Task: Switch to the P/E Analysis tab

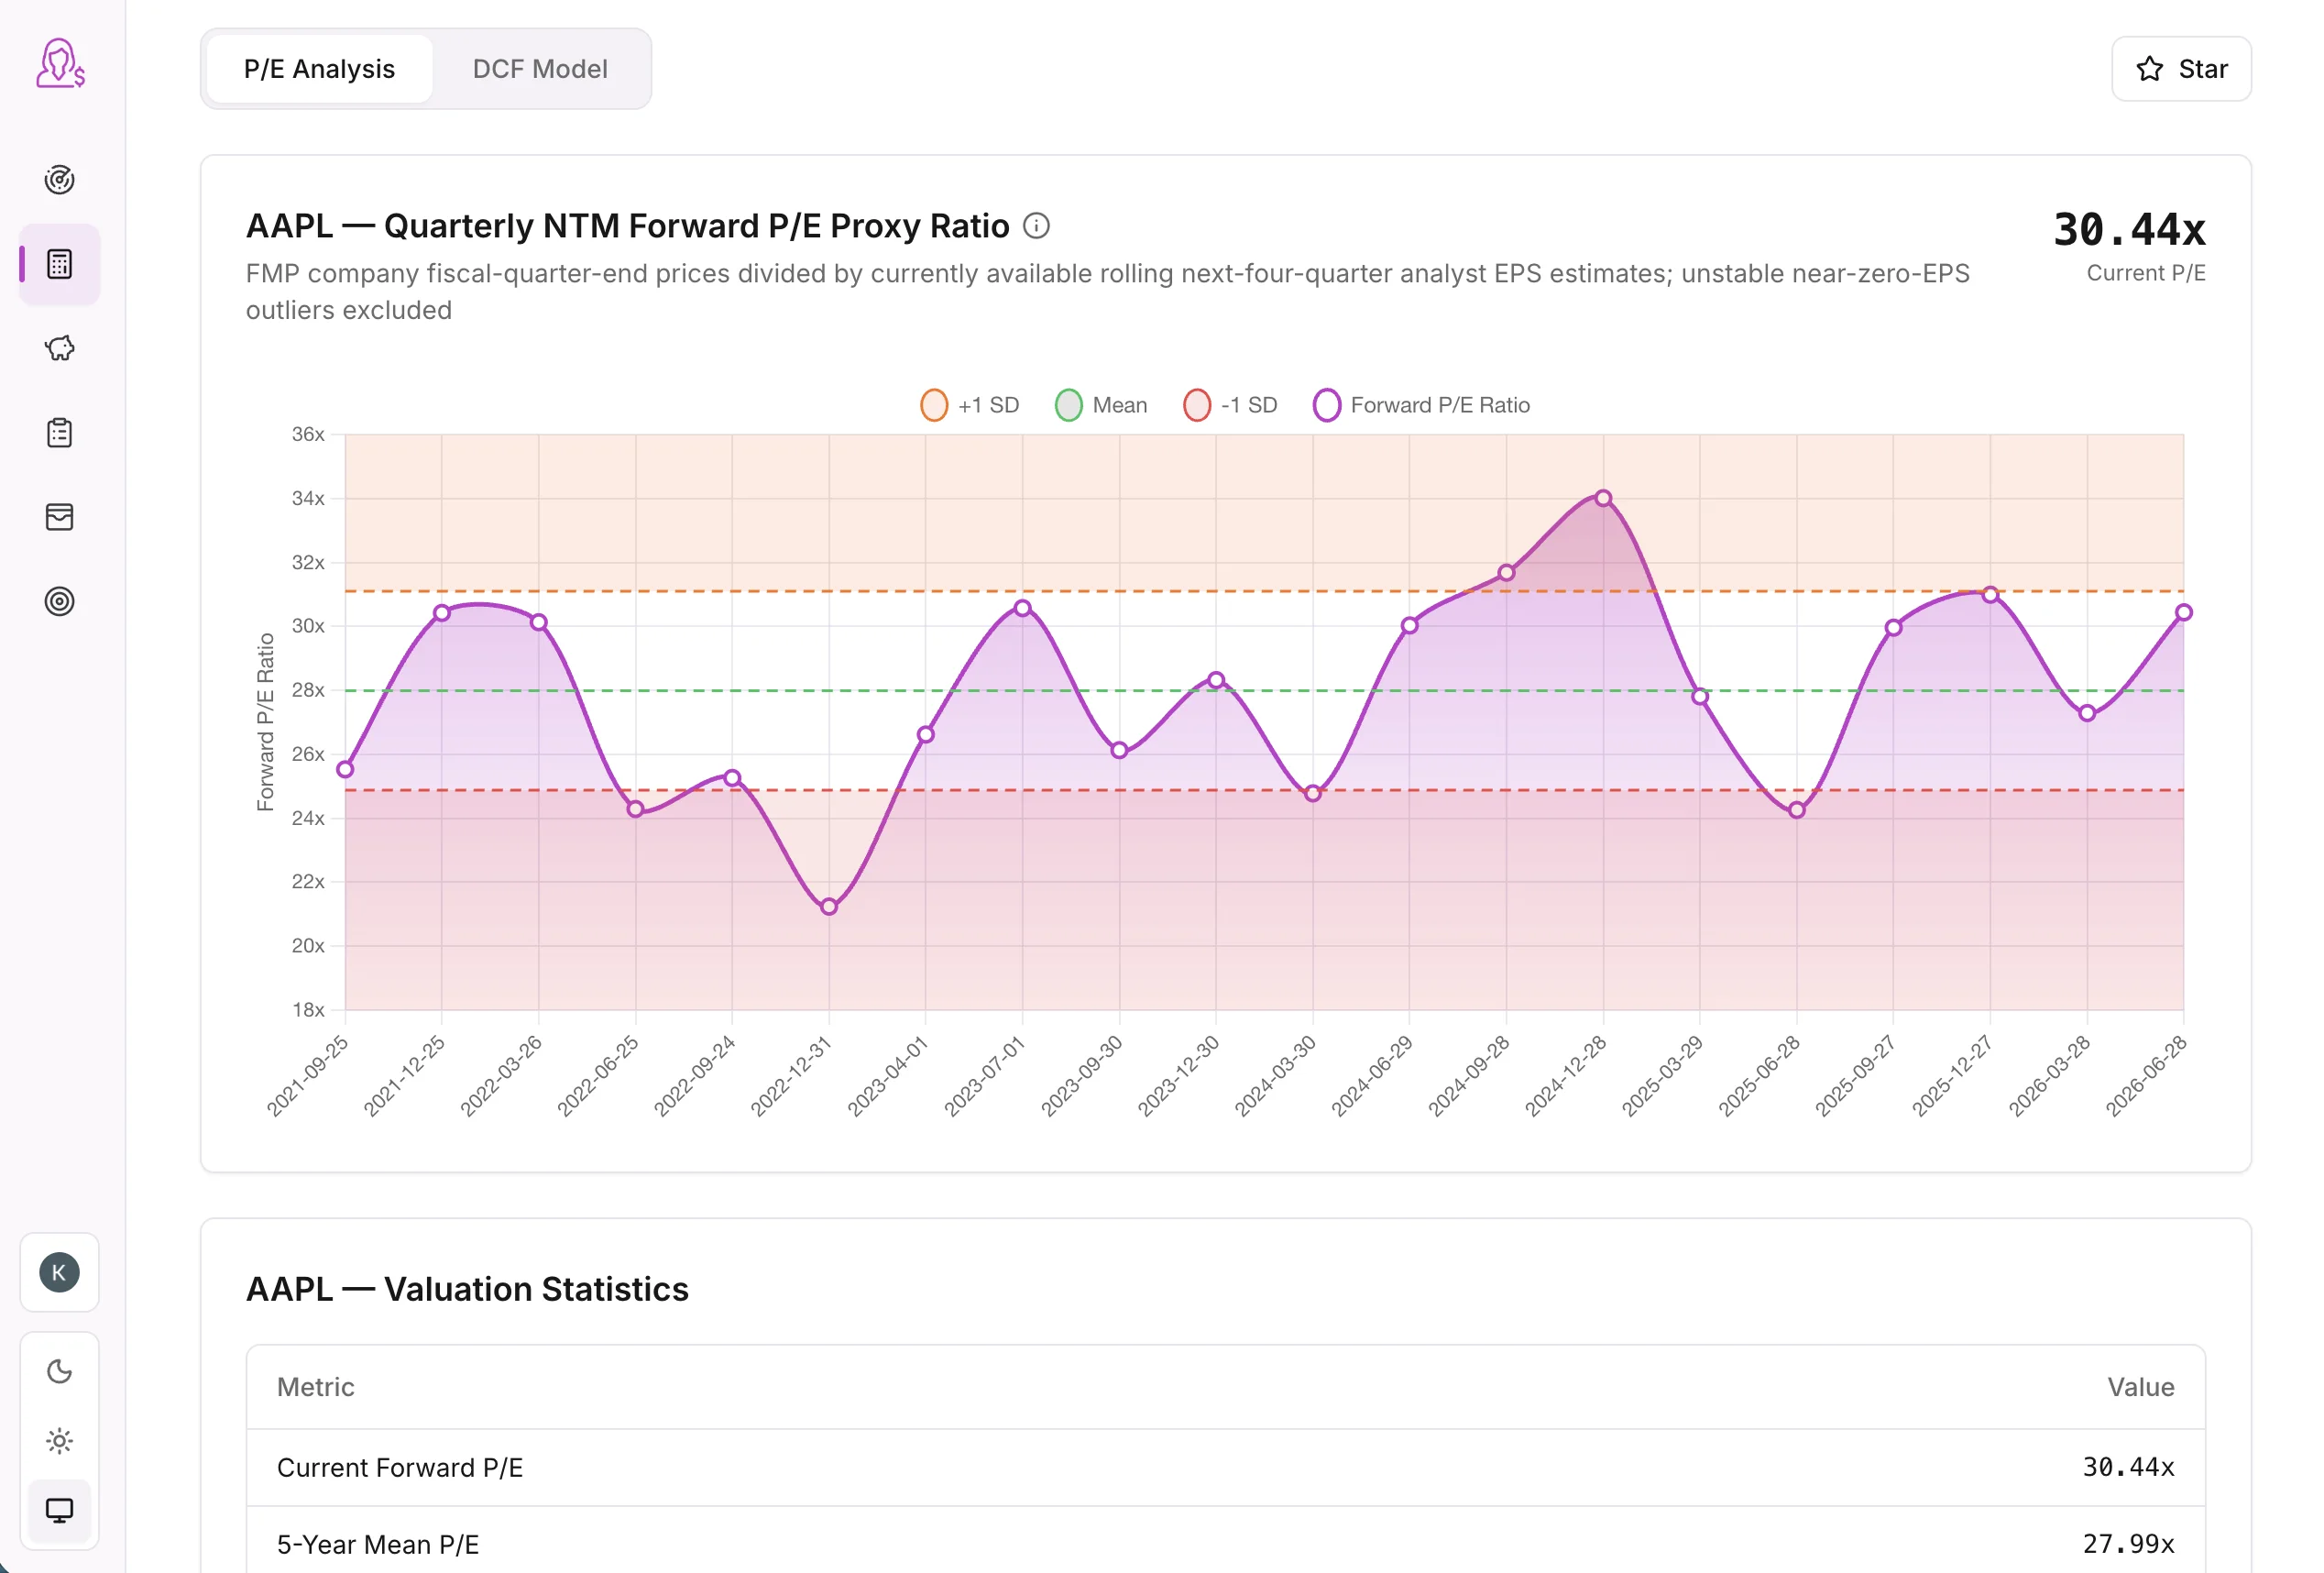Action: pyautogui.click(x=320, y=69)
